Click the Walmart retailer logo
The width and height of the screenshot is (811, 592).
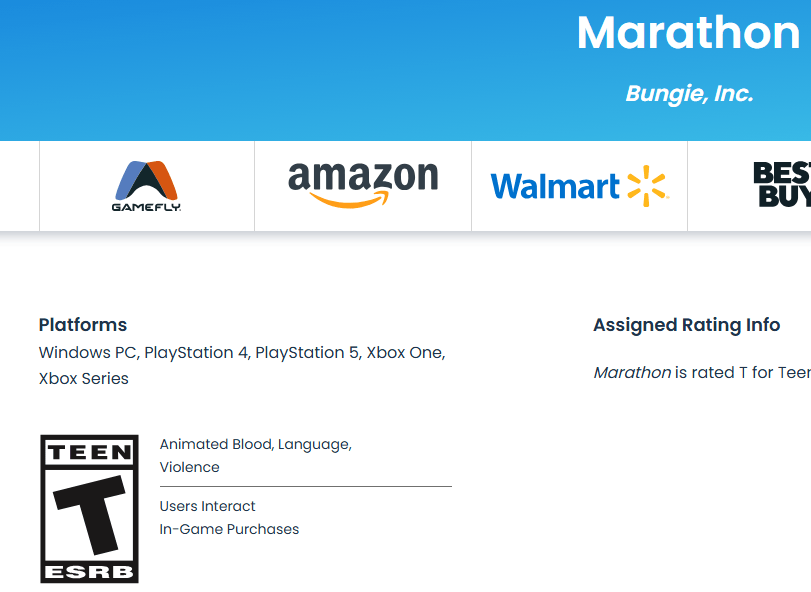tap(578, 185)
